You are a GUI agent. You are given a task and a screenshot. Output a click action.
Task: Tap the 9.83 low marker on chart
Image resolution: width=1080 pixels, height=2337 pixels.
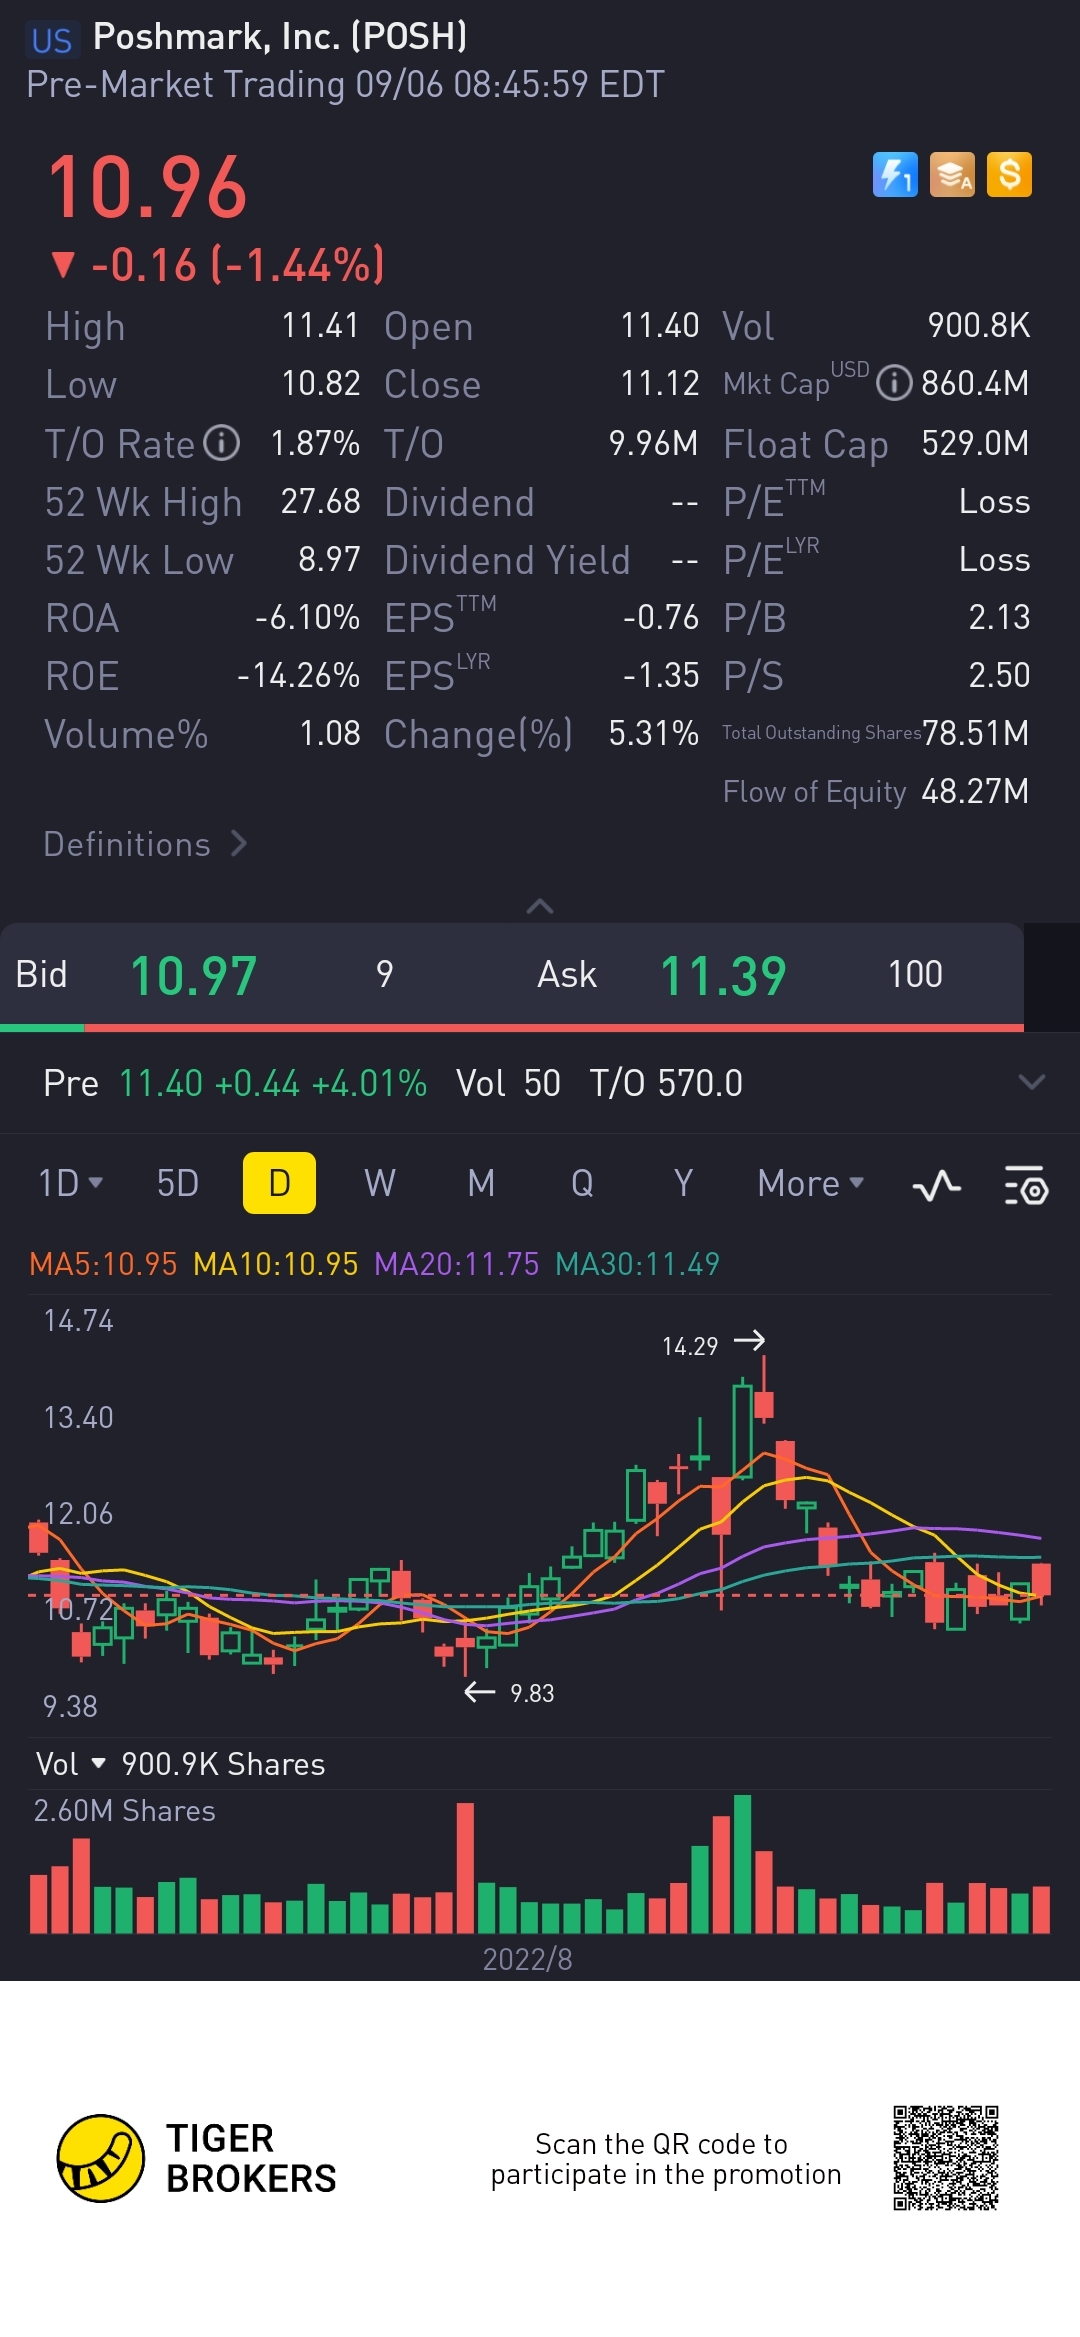coord(509,1692)
